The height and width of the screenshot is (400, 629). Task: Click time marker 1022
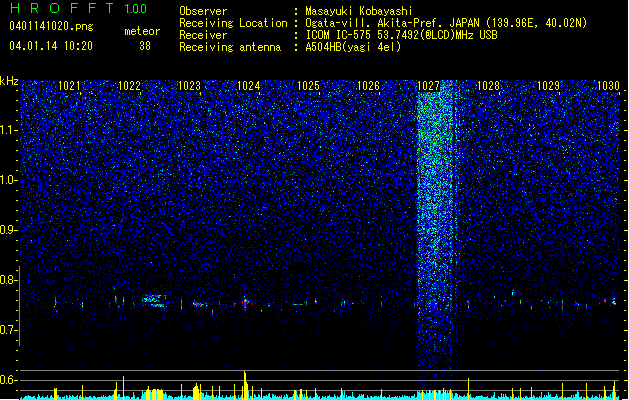point(130,86)
